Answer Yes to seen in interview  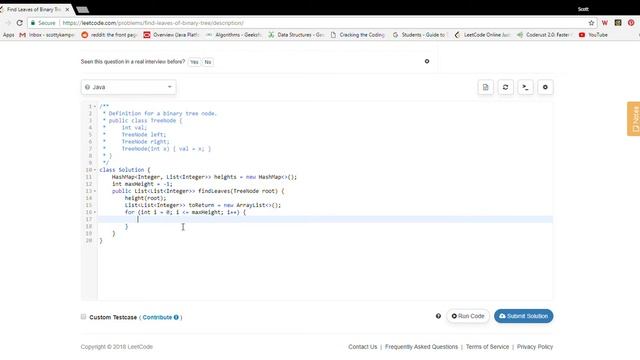tap(194, 62)
